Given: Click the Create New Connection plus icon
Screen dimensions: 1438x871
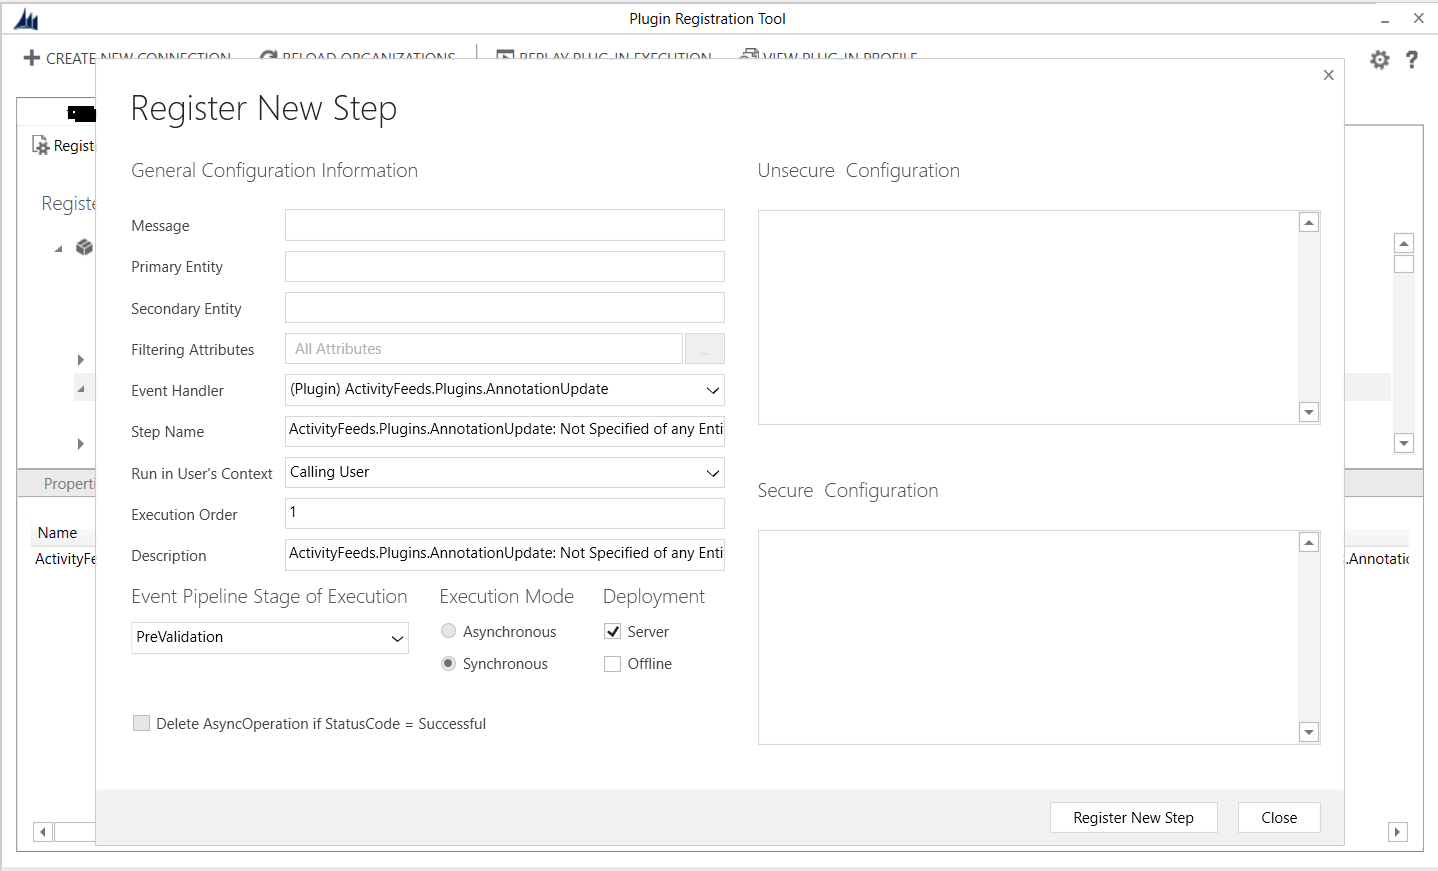Looking at the screenshot, I should (33, 58).
